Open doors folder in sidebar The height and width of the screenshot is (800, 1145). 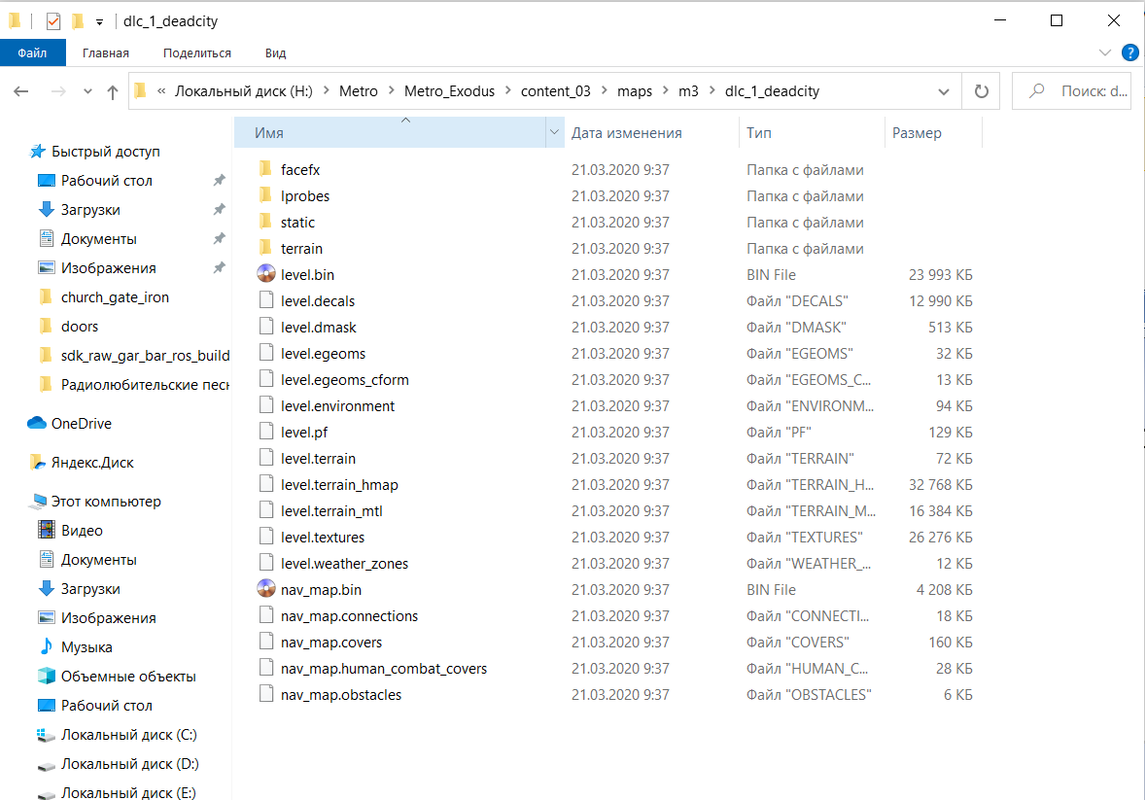click(x=80, y=326)
